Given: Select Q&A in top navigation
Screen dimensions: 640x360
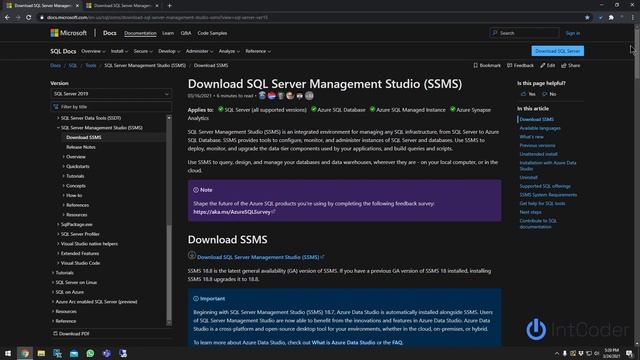Looking at the screenshot, I should click(x=186, y=33).
